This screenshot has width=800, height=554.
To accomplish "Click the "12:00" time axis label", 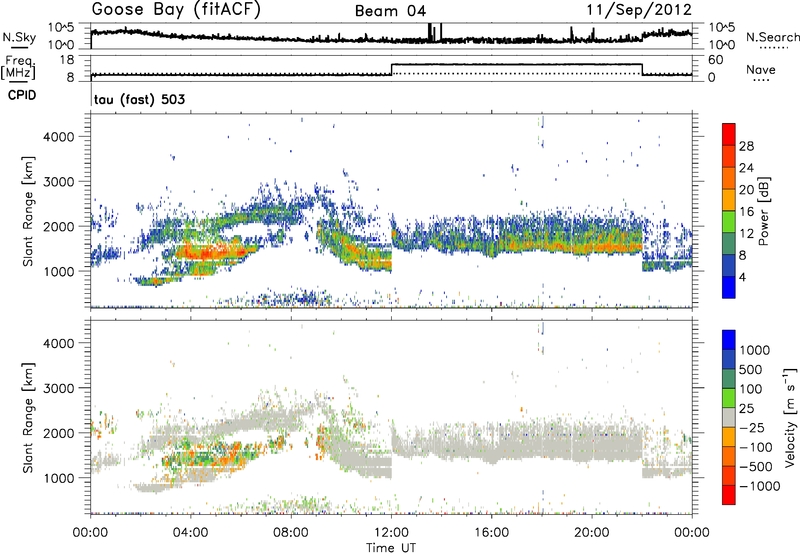I will (x=391, y=533).
